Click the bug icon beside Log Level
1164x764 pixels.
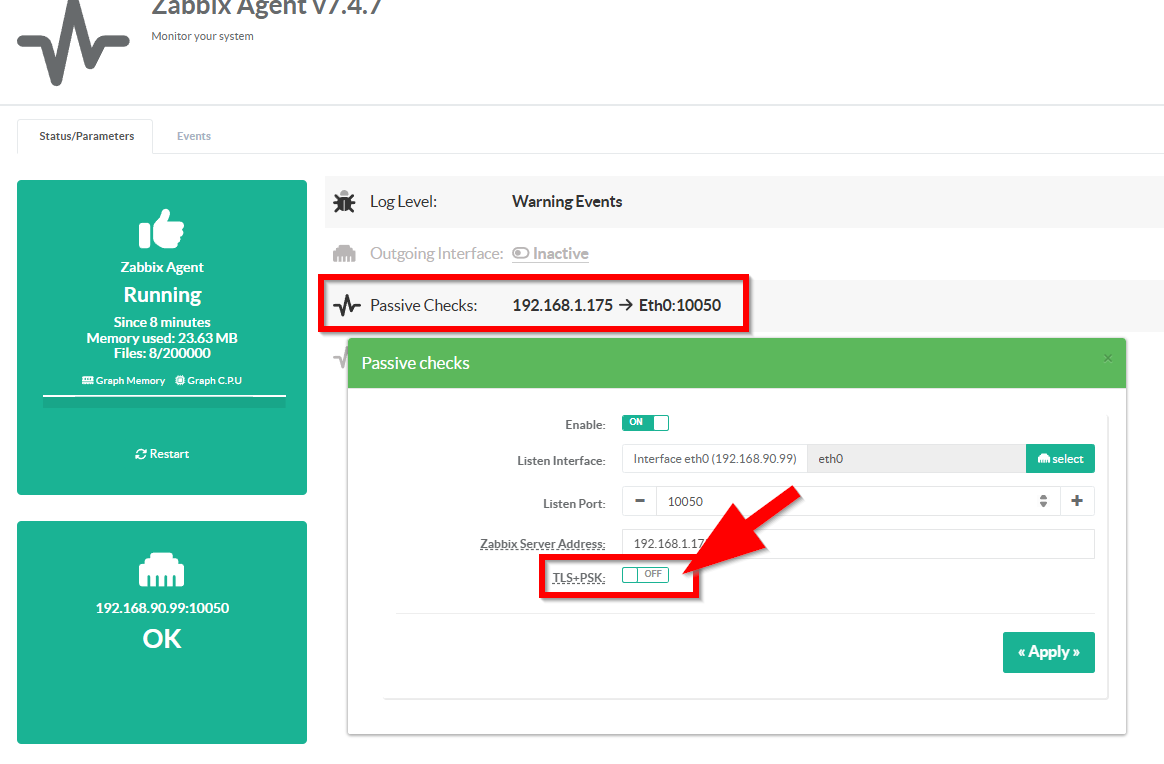(x=345, y=202)
